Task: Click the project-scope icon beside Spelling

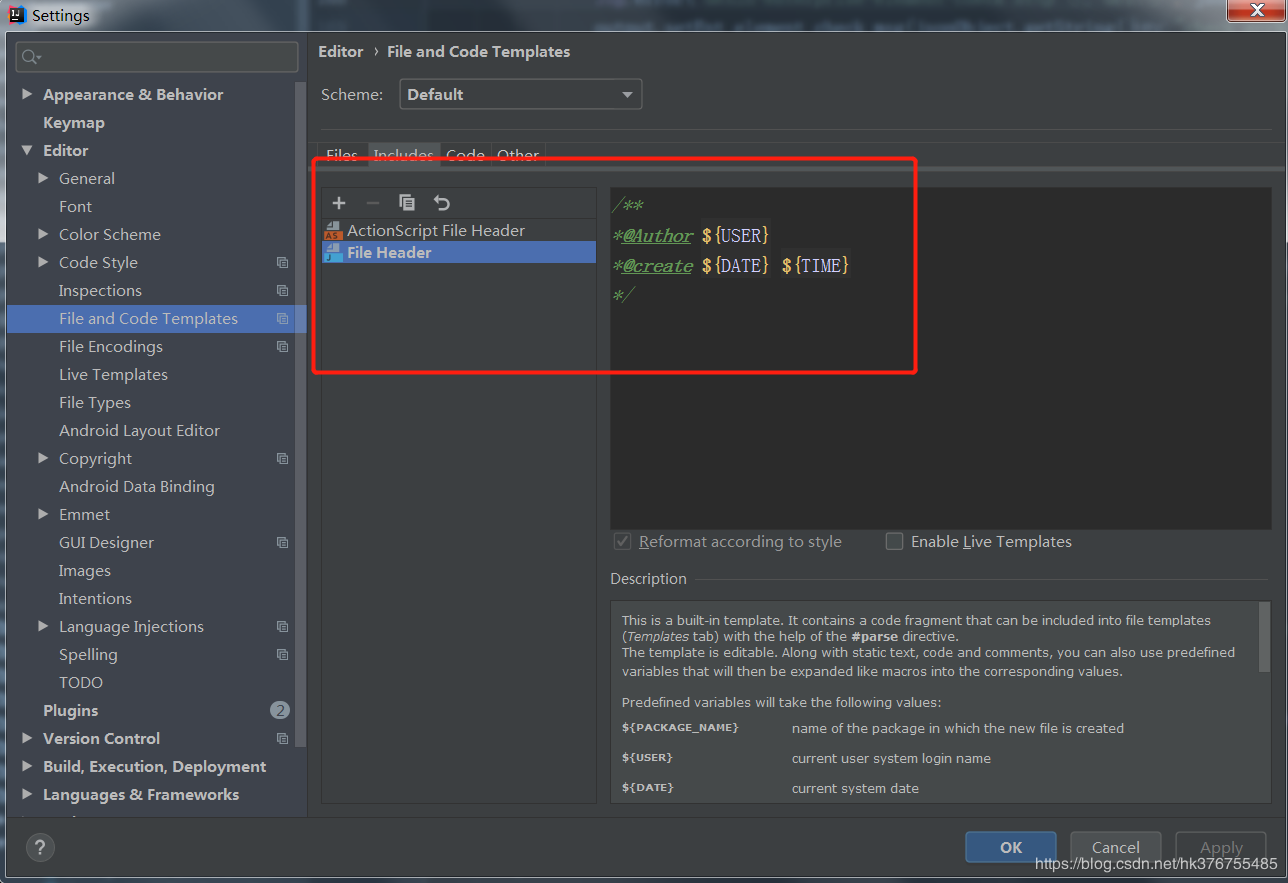Action: pyautogui.click(x=283, y=655)
